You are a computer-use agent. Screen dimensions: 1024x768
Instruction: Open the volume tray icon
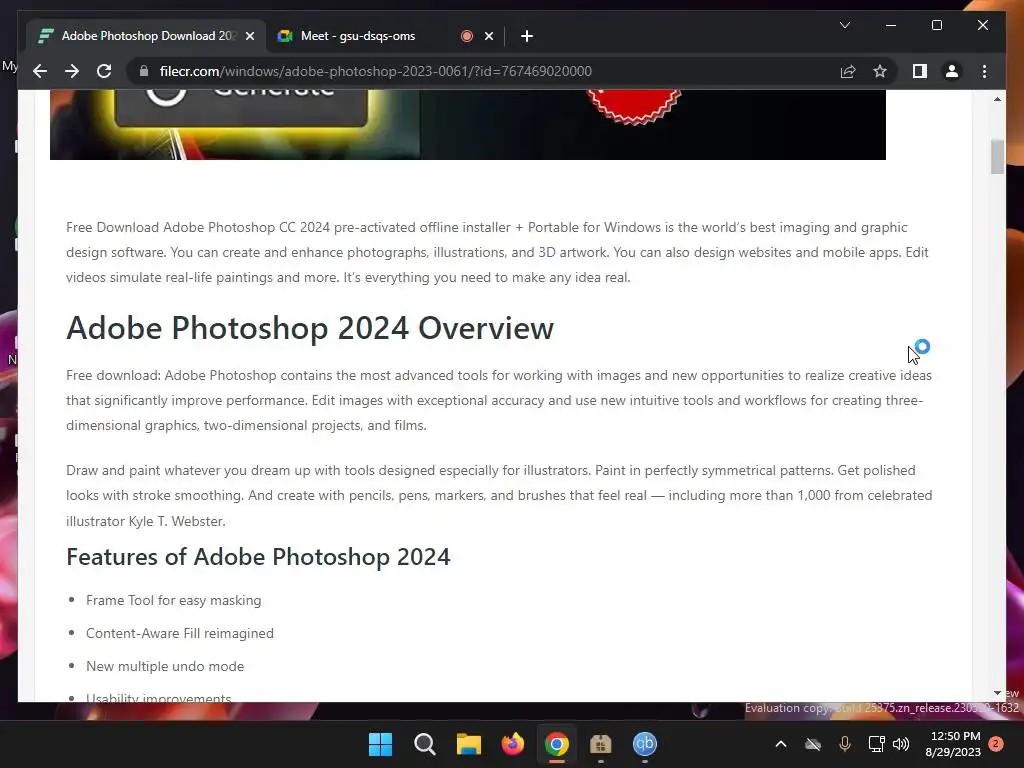point(901,744)
